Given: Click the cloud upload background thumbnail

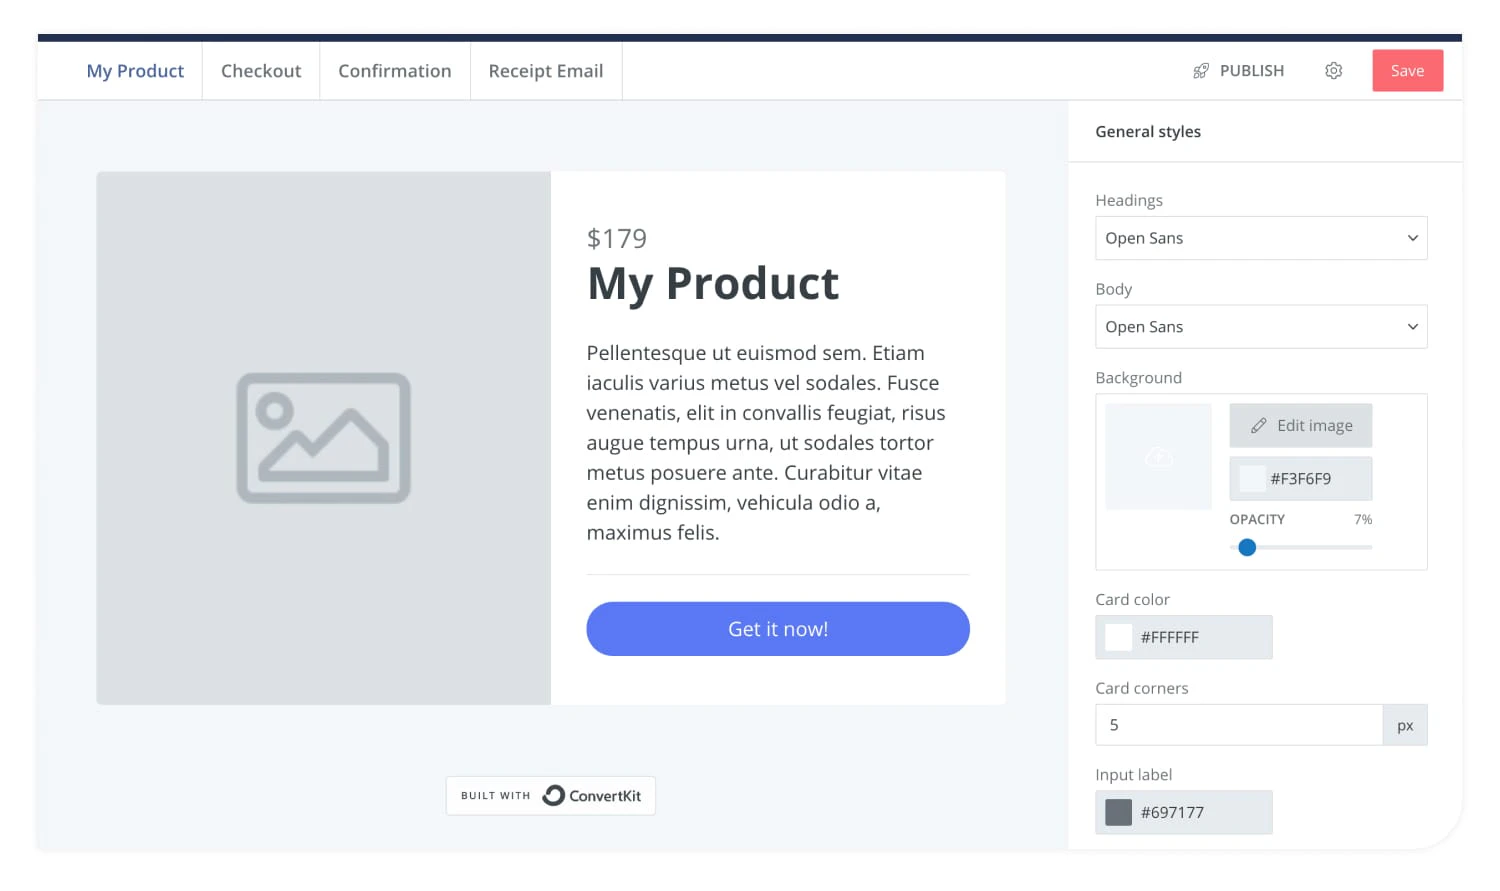Looking at the screenshot, I should (1158, 457).
